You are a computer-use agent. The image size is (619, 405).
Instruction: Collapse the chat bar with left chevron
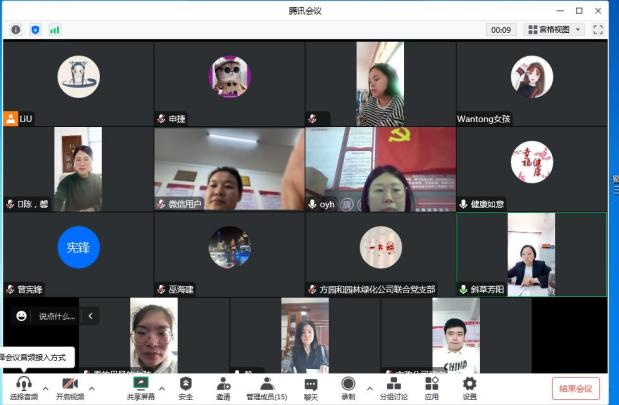click(90, 316)
